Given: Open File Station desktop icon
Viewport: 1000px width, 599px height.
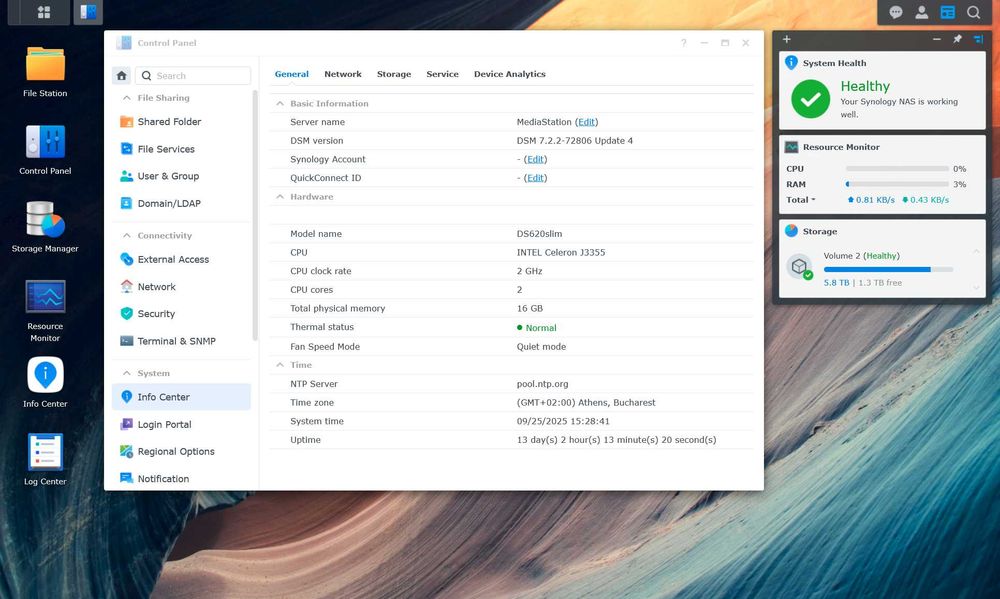Looking at the screenshot, I should pyautogui.click(x=45, y=73).
